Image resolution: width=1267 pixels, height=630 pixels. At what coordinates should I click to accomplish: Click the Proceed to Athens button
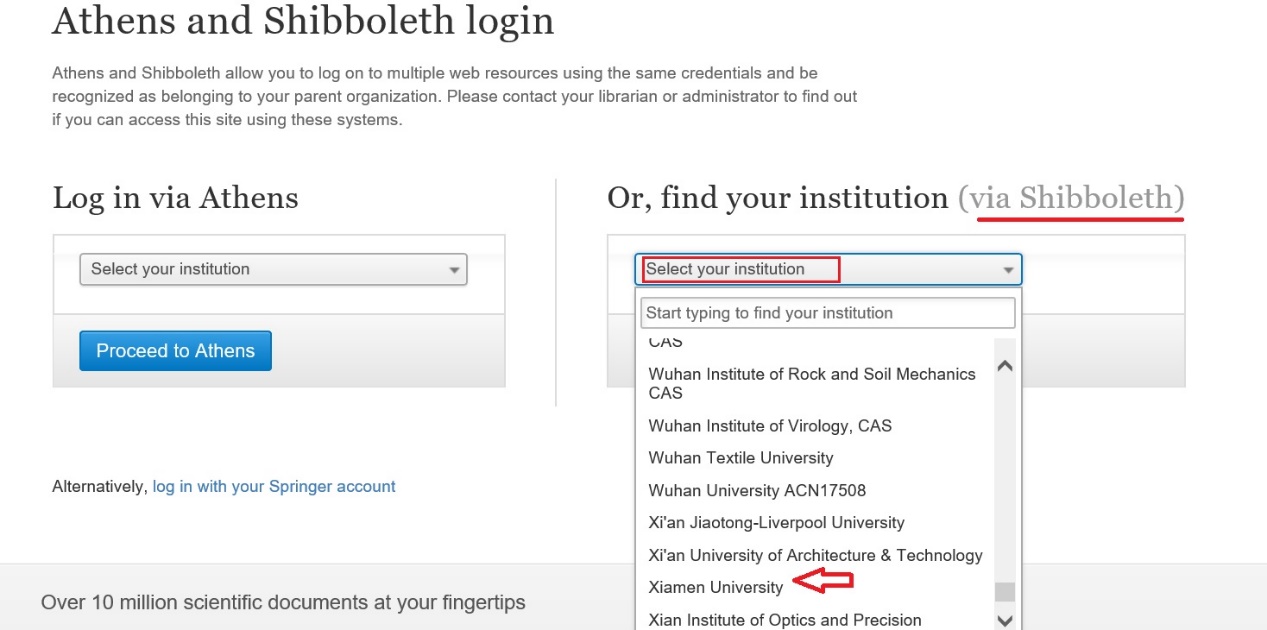click(175, 351)
